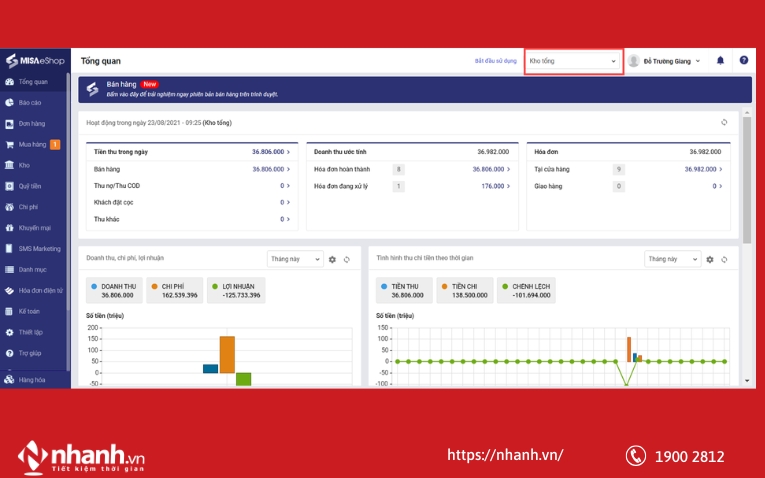Screen dimensions: 765x478
Task: Open settings gear of Doanh thu chart
Action: click(332, 259)
